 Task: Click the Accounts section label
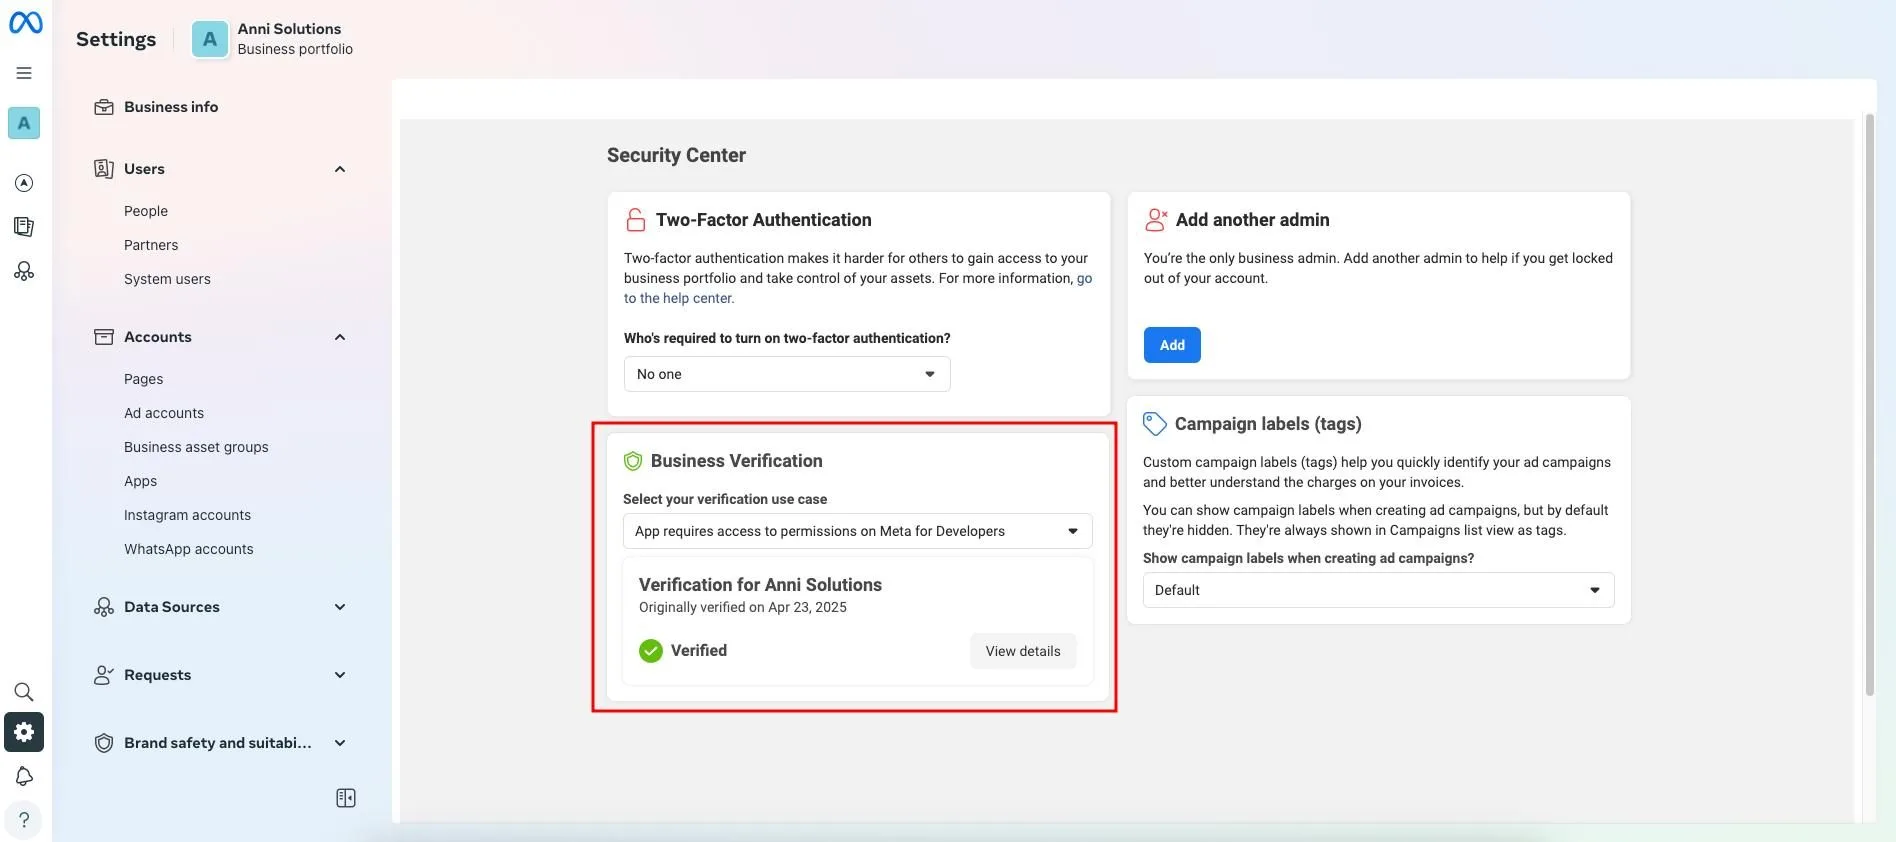coord(157,337)
